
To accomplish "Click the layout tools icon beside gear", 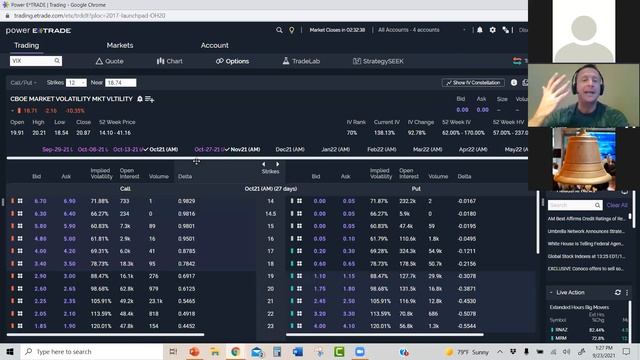I will 506,30.
